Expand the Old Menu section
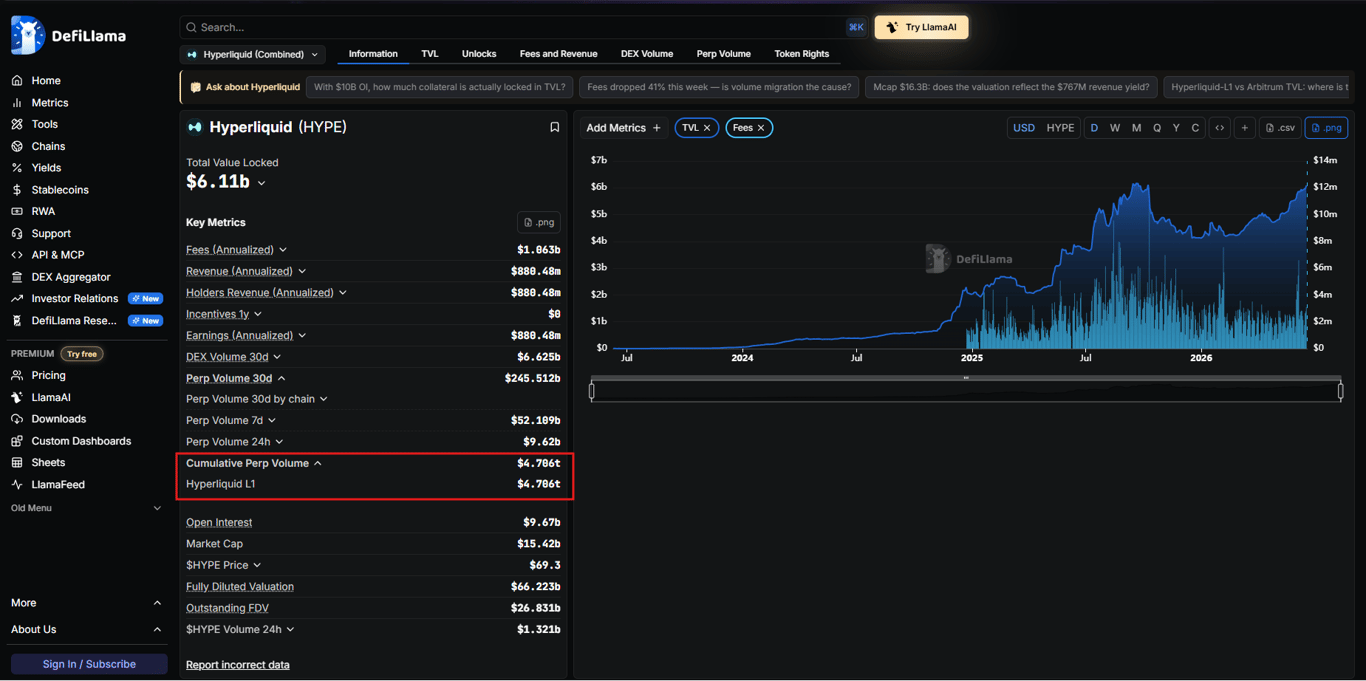Screen dimensions: 1366x681 87,508
